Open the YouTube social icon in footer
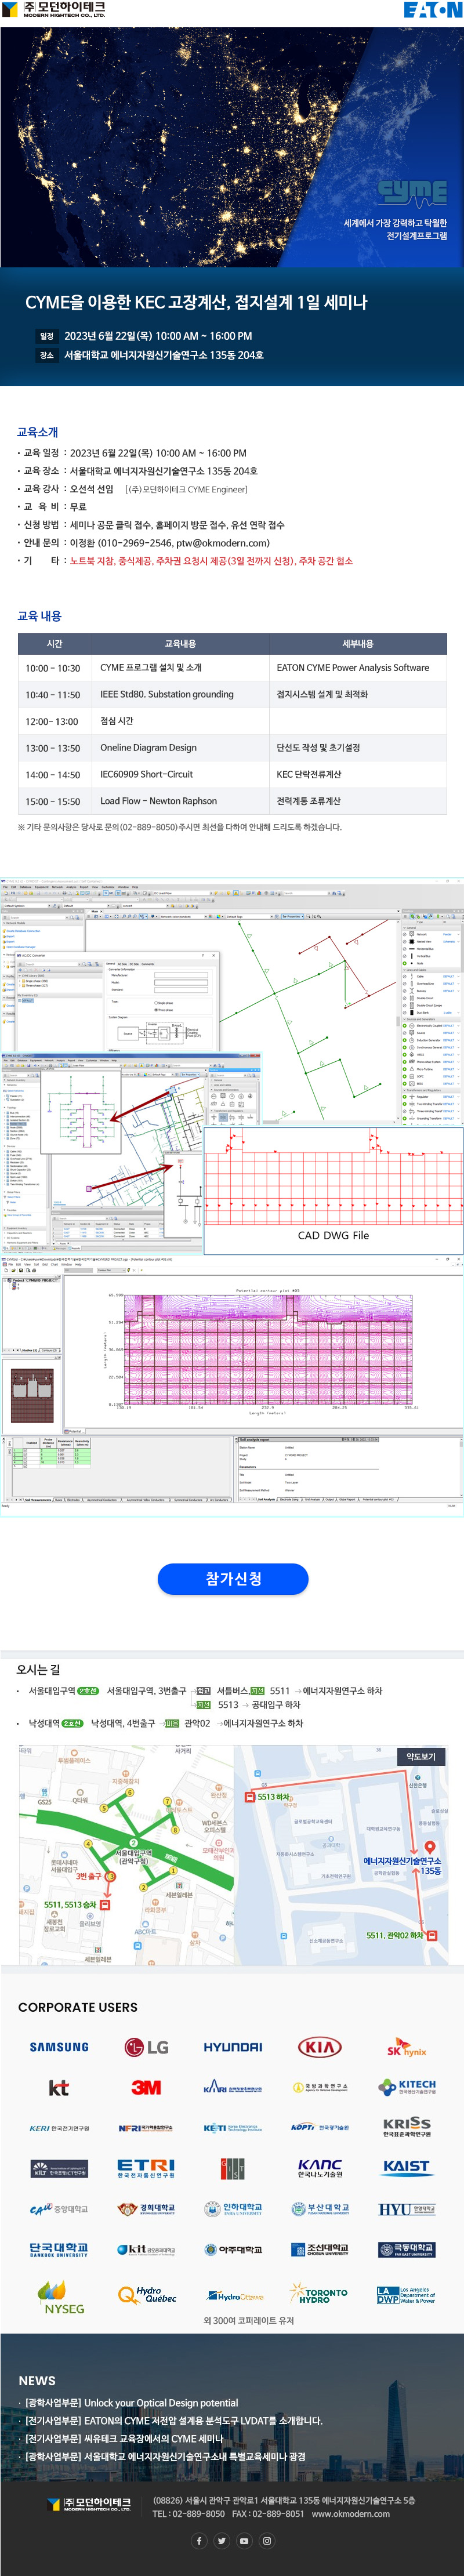 (244, 2540)
